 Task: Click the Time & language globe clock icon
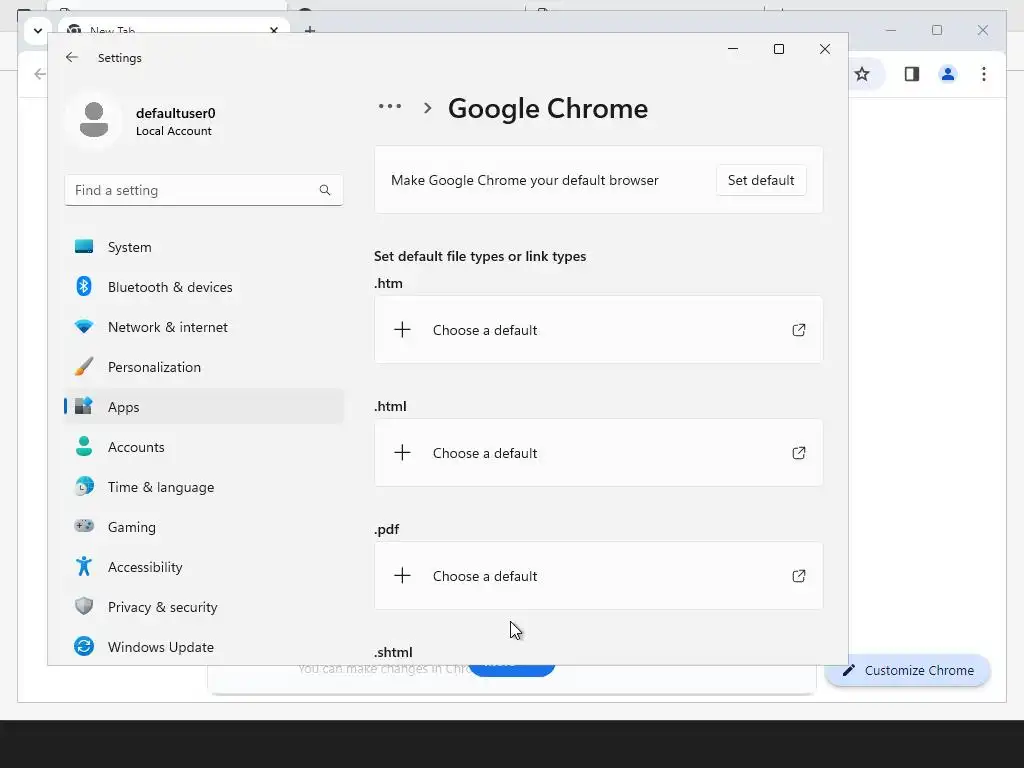pos(84,486)
